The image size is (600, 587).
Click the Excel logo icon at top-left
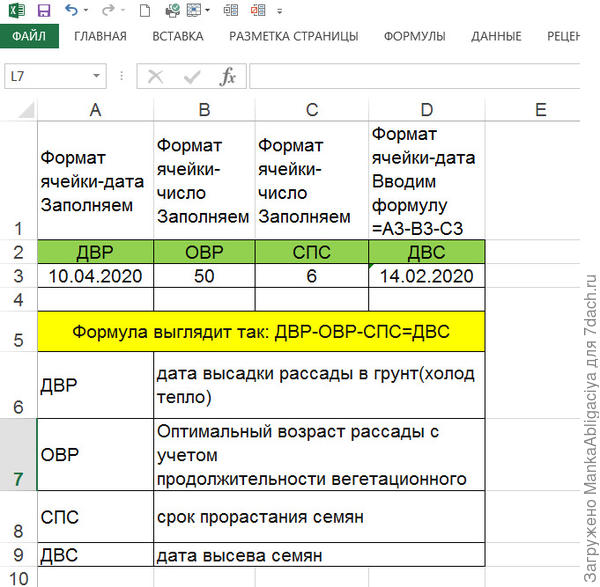[x=16, y=11]
